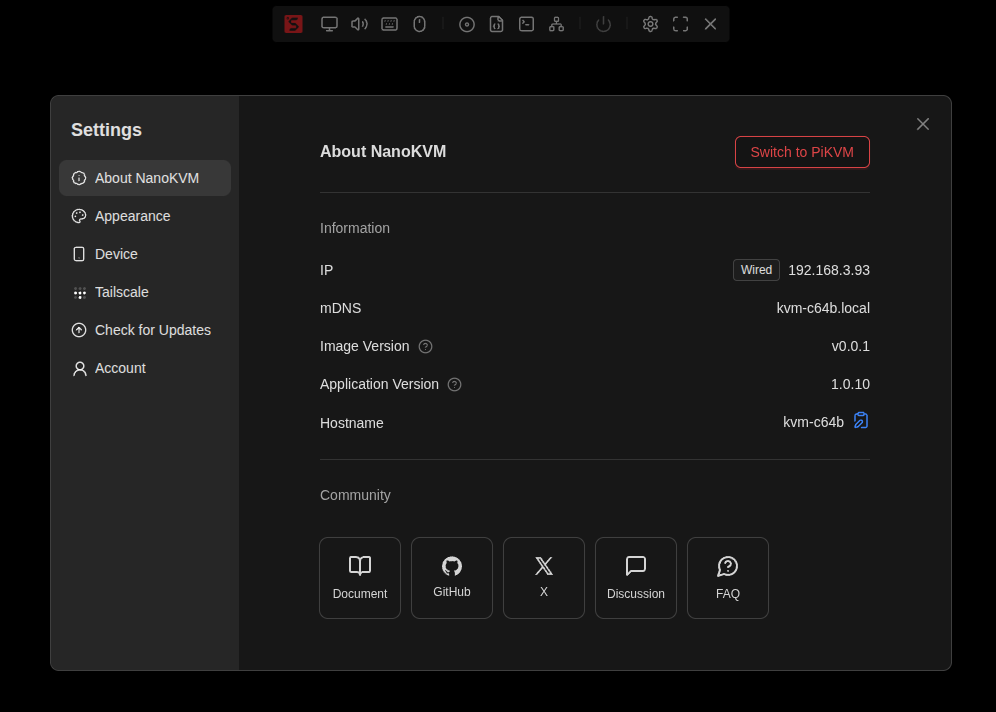Click the Information section label
The height and width of the screenshot is (712, 996).
tap(355, 228)
